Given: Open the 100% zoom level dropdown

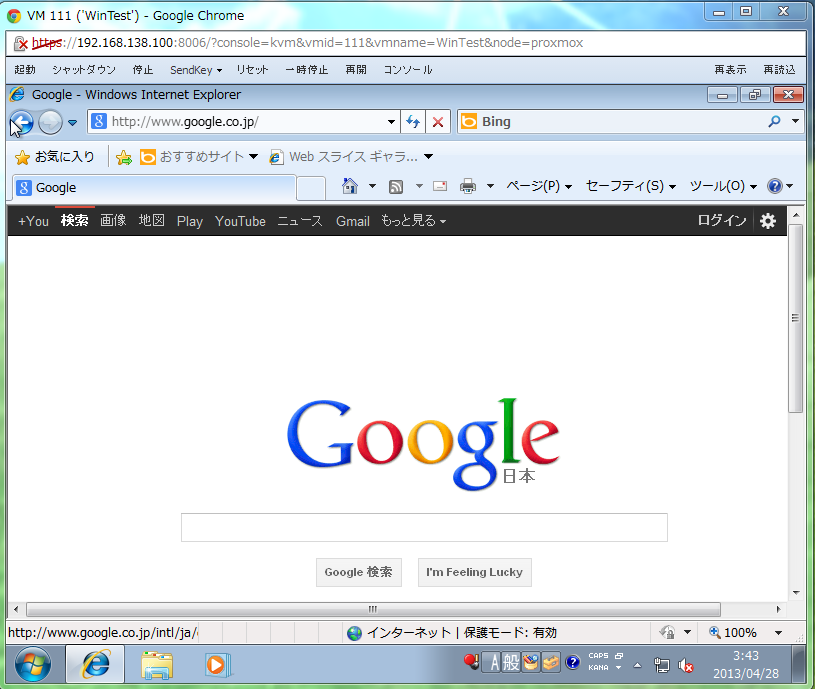Looking at the screenshot, I should point(778,633).
